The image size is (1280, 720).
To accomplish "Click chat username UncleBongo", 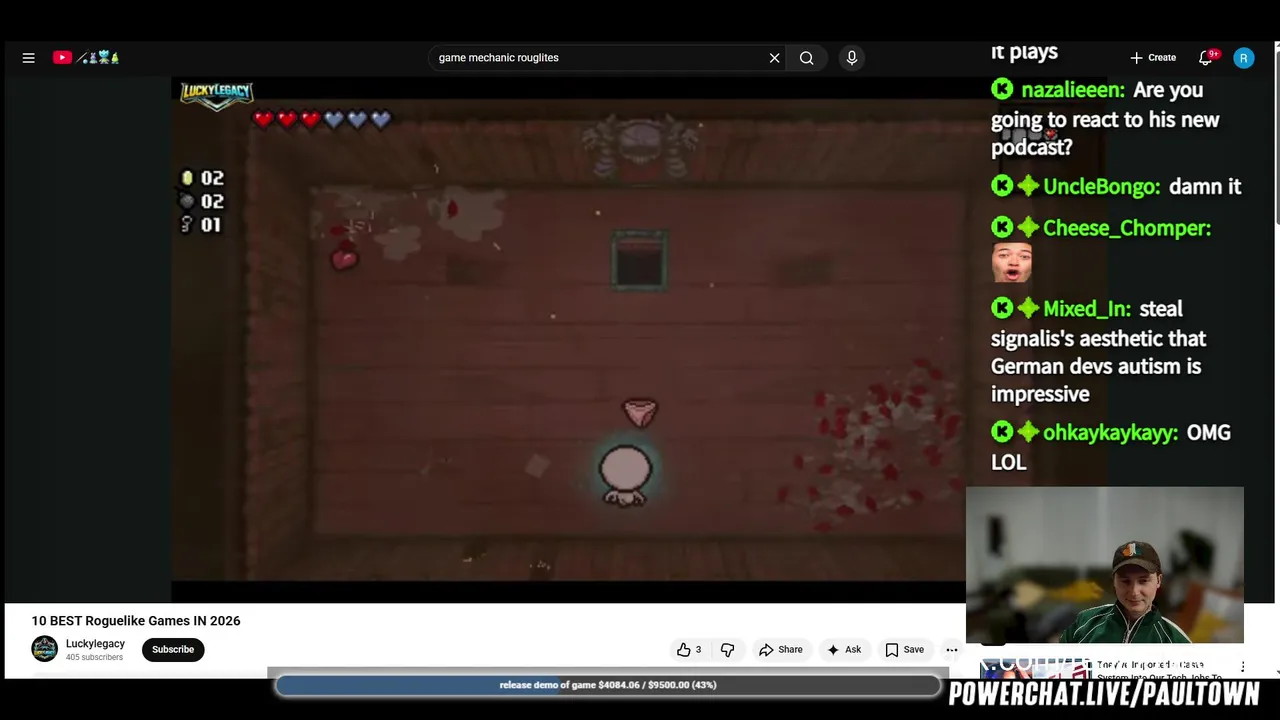I will pos(1101,187).
